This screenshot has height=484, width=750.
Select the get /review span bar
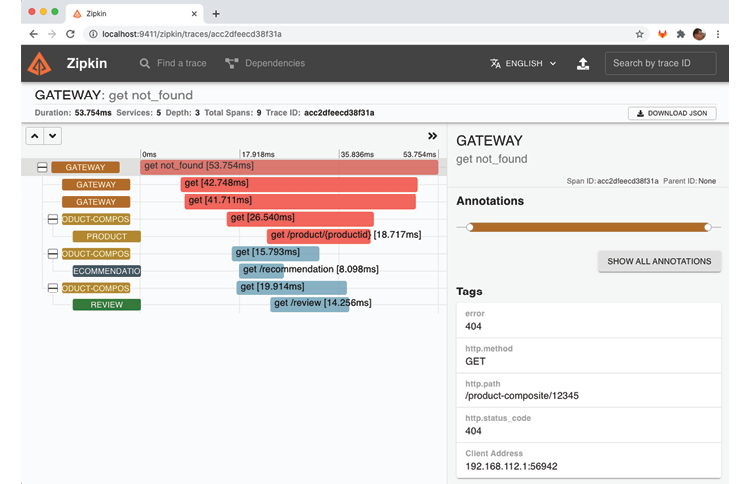[x=310, y=304]
